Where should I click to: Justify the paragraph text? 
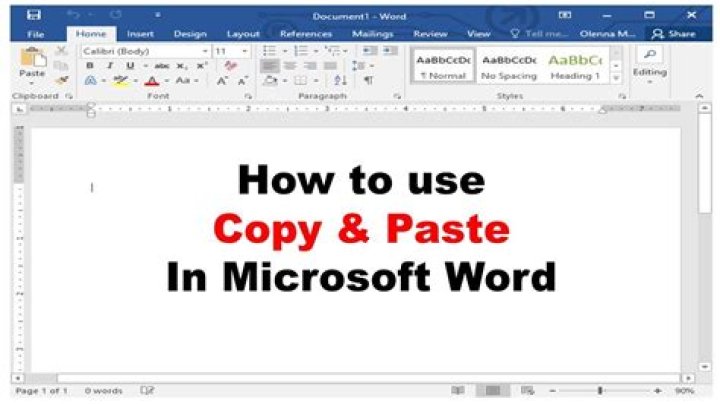tap(330, 66)
